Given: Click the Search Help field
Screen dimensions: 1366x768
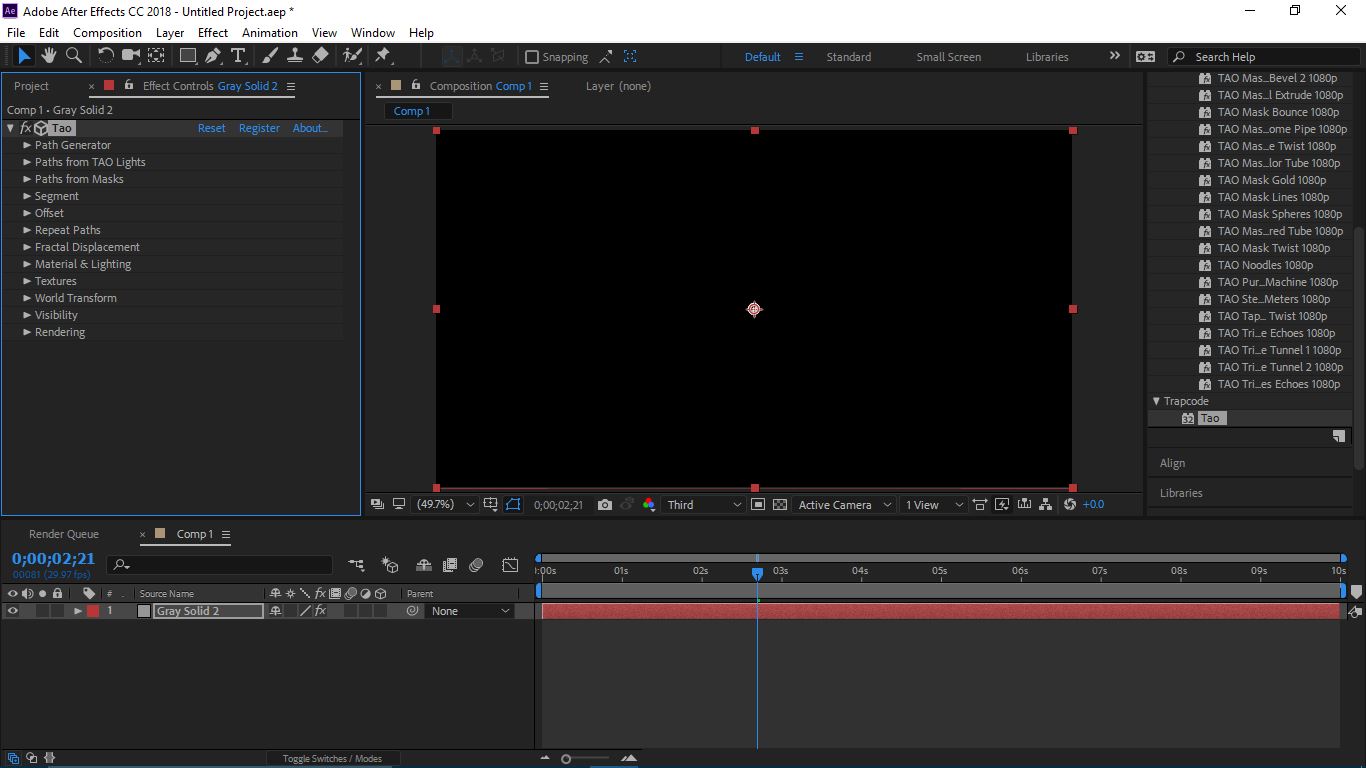Looking at the screenshot, I should (1265, 57).
